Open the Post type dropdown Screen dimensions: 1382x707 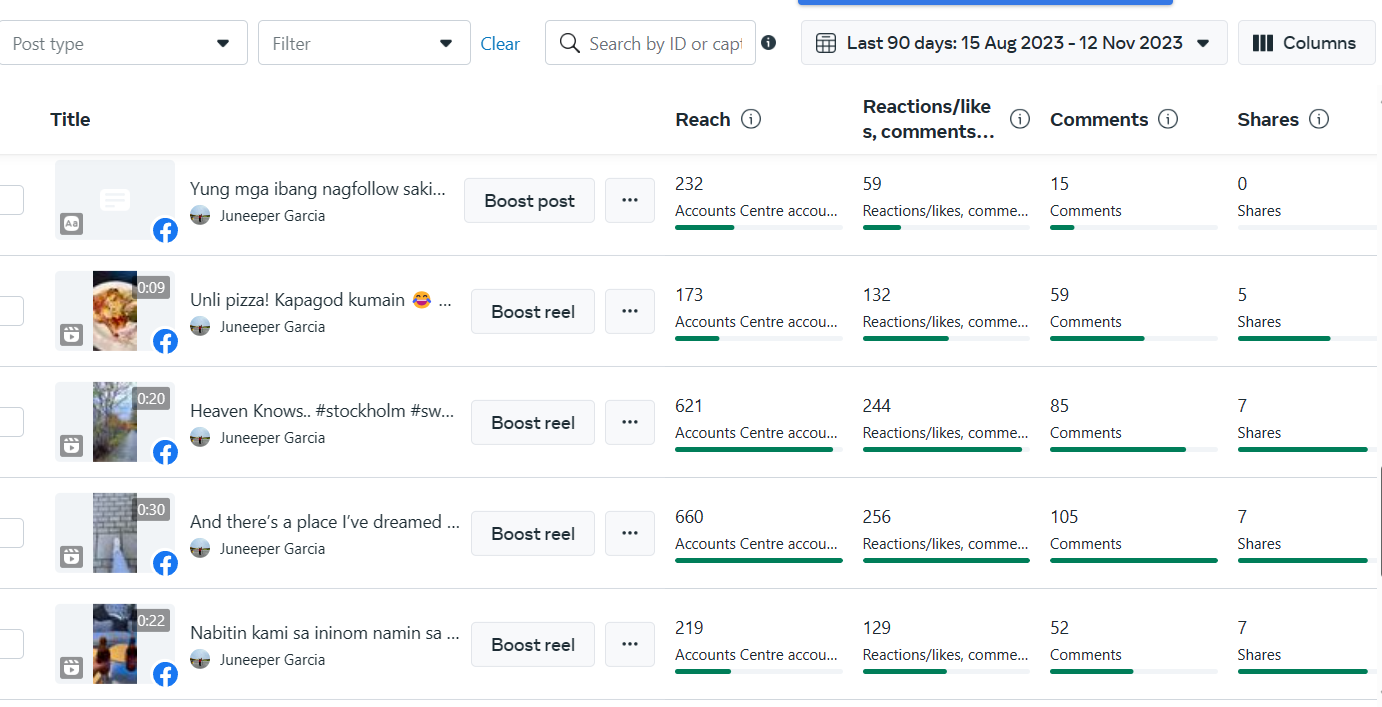coord(122,43)
